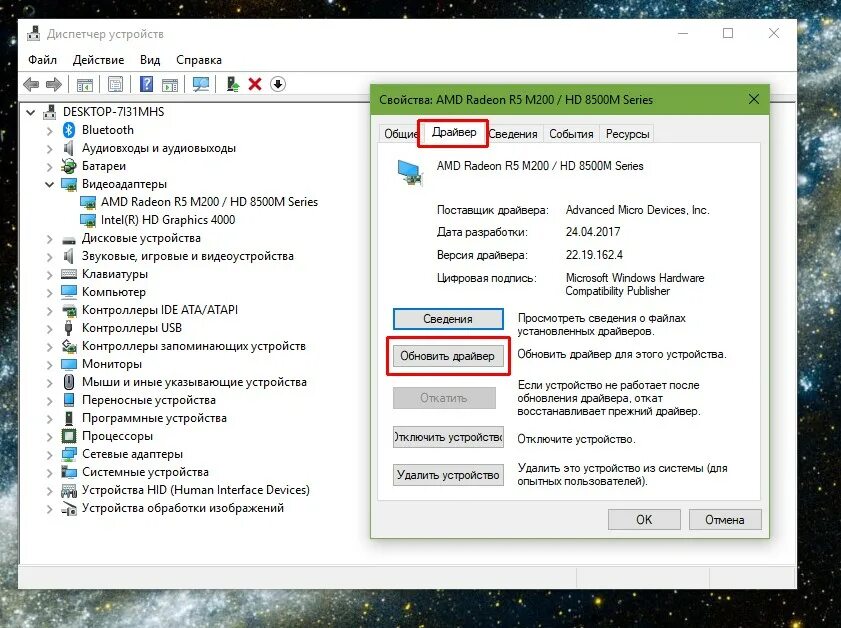Click Advanced Micro Devices, Inc. provider text
The width and height of the screenshot is (841, 628).
click(637, 210)
